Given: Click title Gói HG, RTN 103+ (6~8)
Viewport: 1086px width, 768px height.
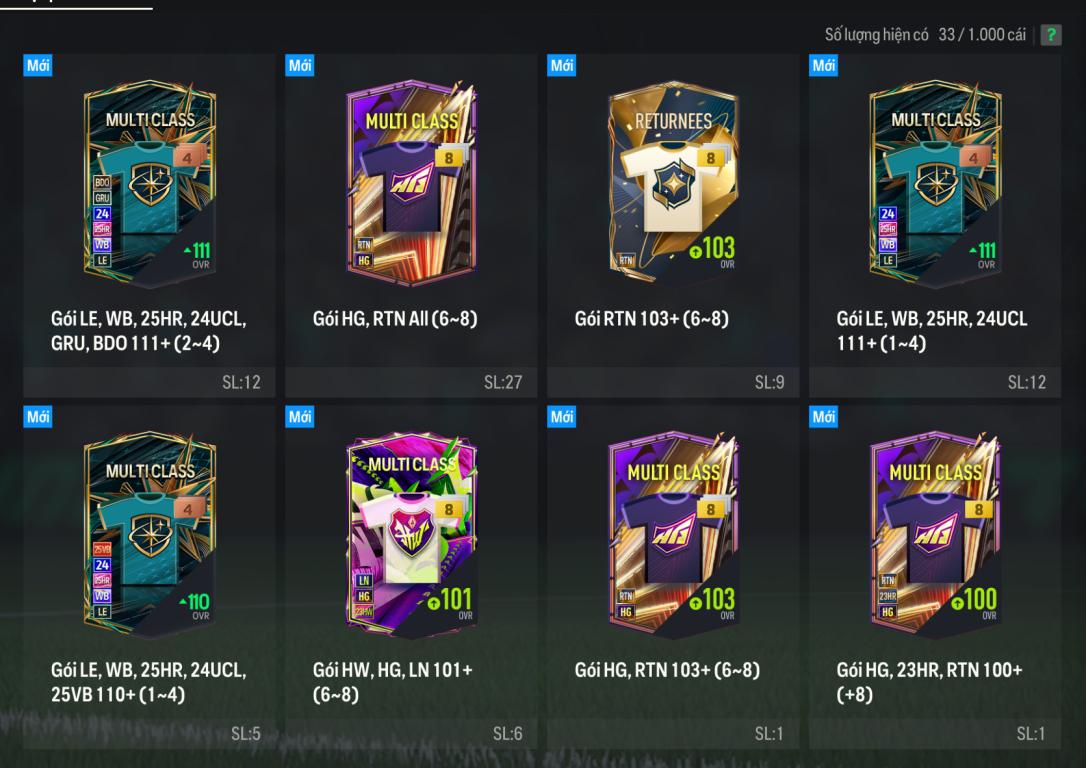Looking at the screenshot, I should [x=667, y=670].
